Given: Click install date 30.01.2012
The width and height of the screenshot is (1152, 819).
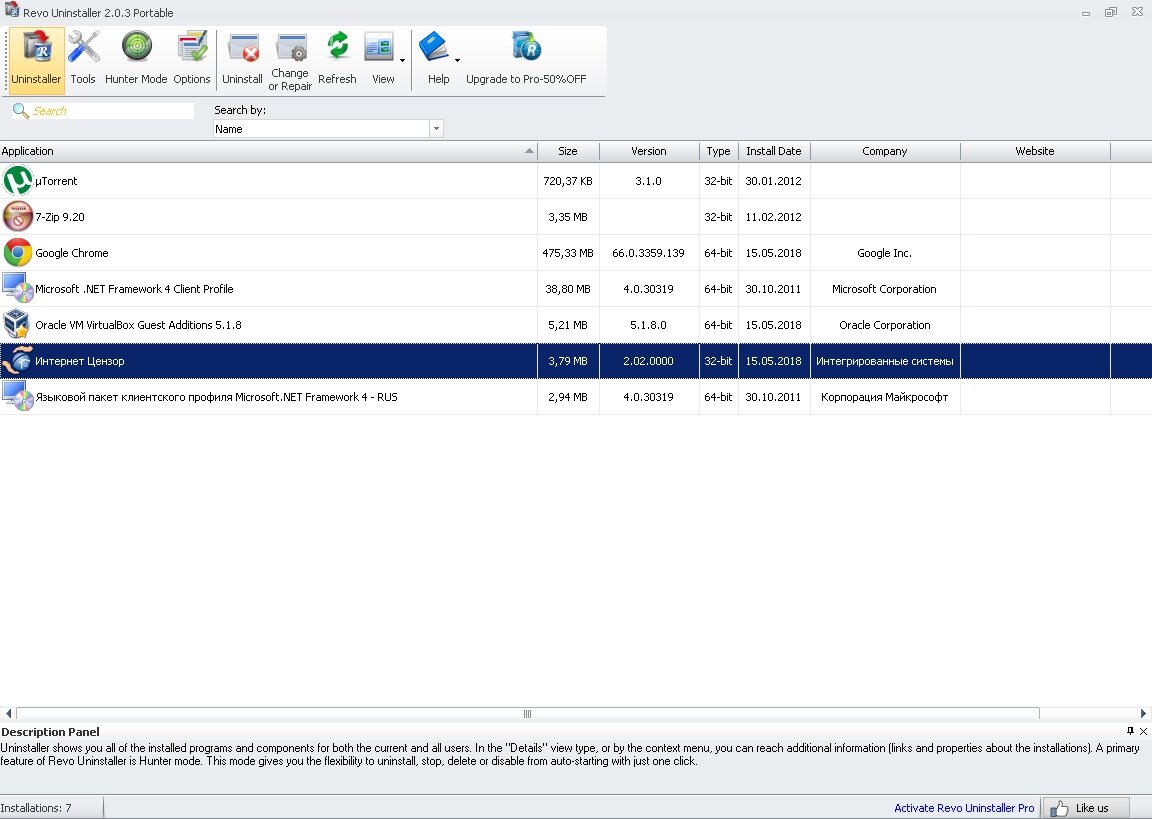Looking at the screenshot, I should 773,181.
